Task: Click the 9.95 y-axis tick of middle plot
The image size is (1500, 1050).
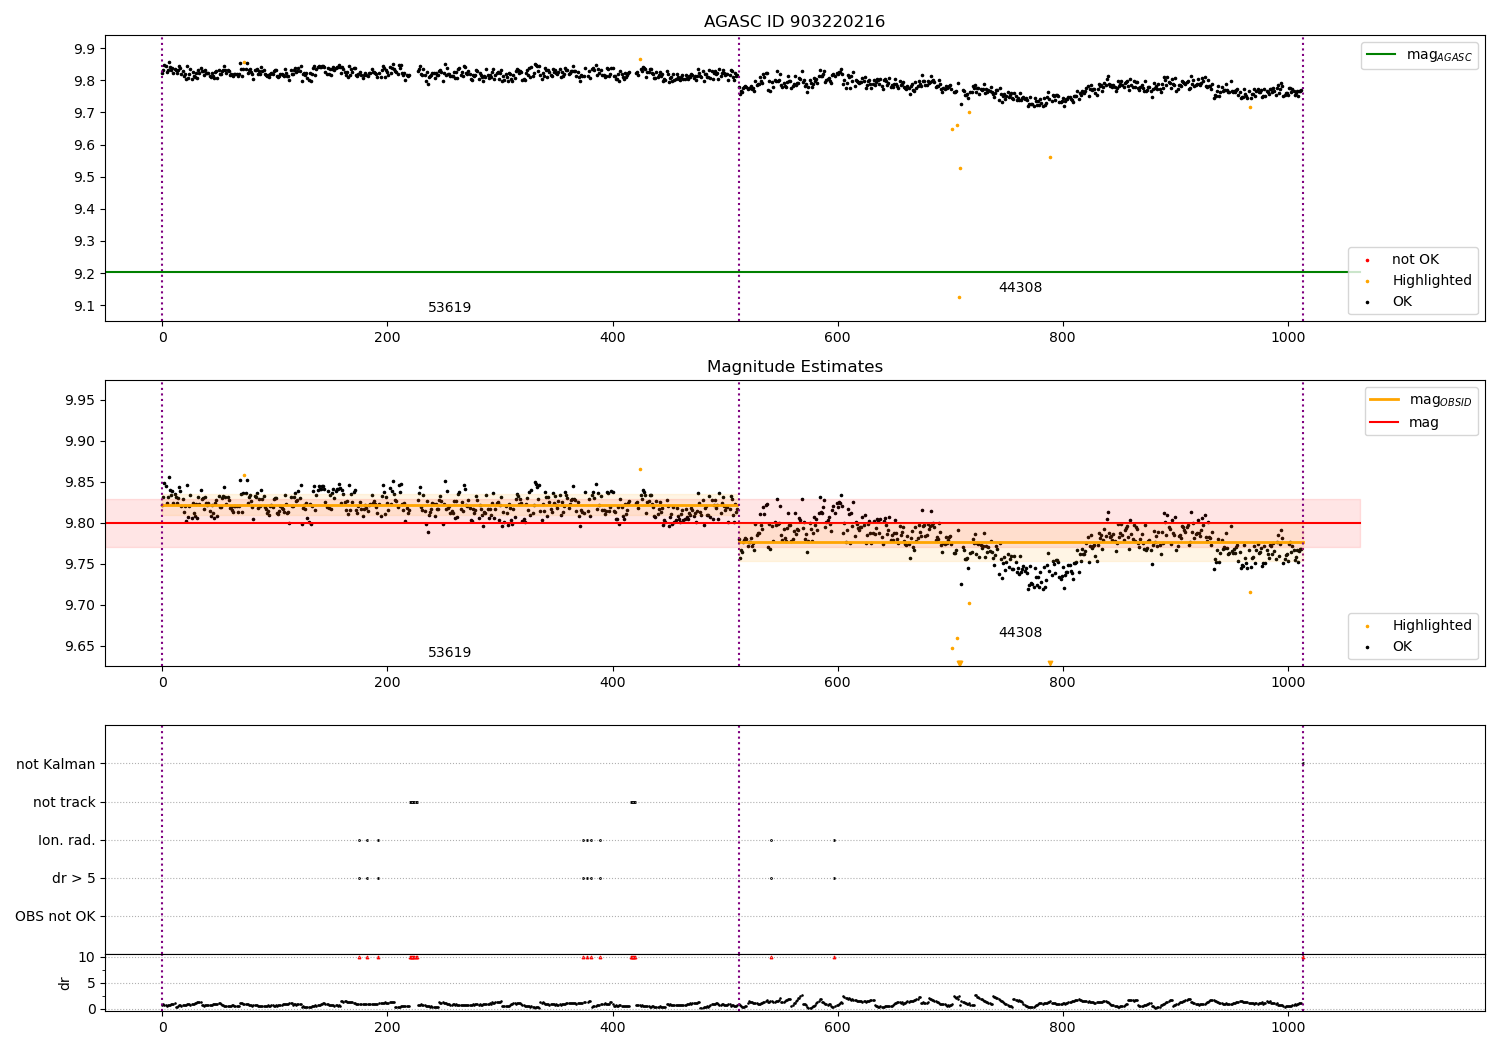Action: pyautogui.click(x=80, y=401)
